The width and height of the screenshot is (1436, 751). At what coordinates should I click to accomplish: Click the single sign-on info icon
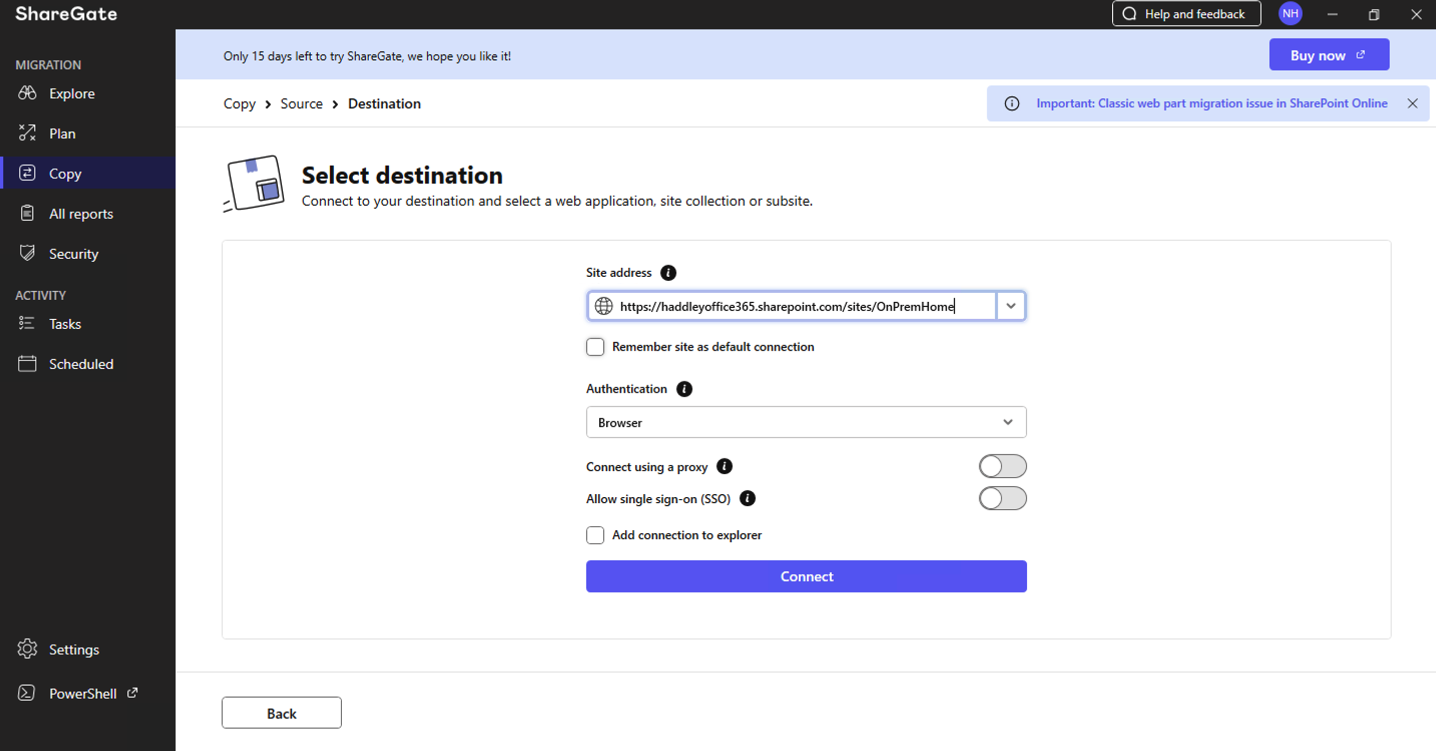pos(748,498)
